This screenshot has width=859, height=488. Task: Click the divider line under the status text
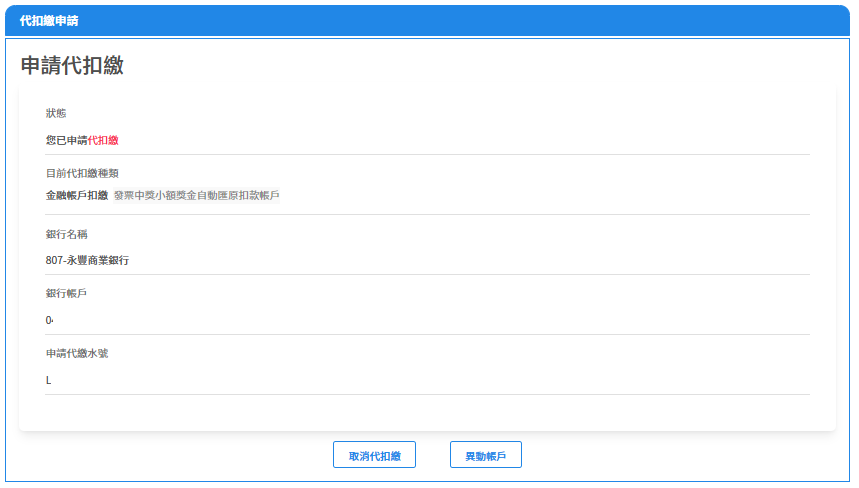[x=427, y=154]
